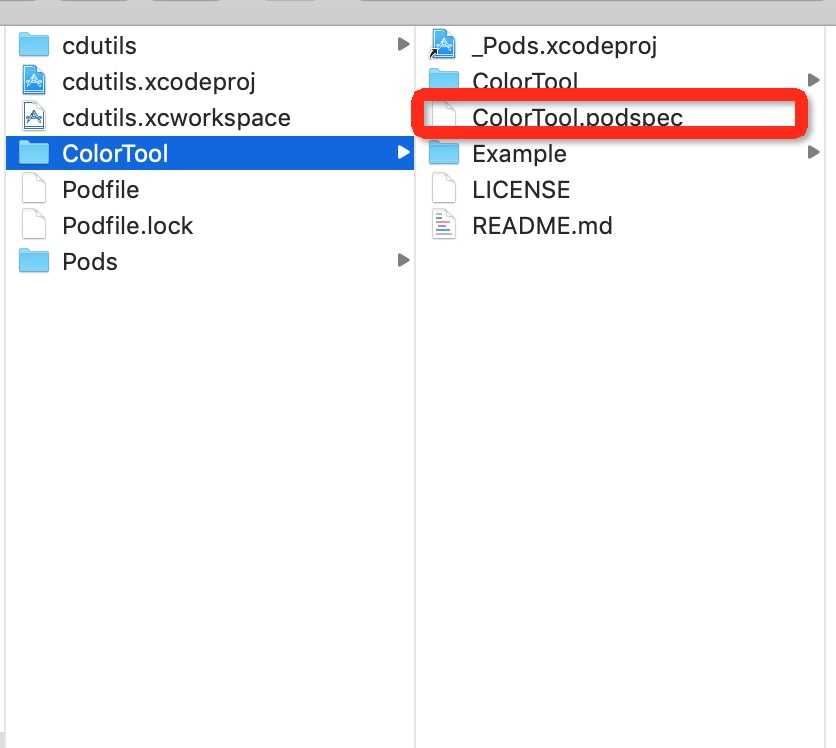This screenshot has width=836, height=748.
Task: Click the cdutils.xcodeproj file icon
Action: (34, 81)
